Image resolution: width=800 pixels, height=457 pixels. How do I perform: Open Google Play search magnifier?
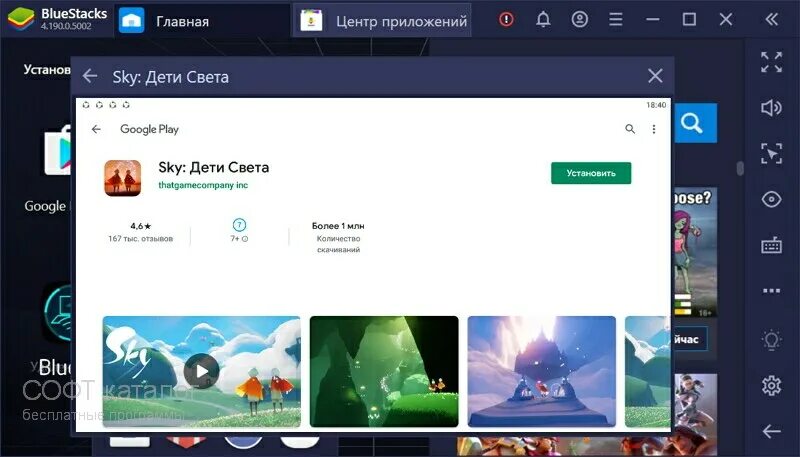coord(630,129)
